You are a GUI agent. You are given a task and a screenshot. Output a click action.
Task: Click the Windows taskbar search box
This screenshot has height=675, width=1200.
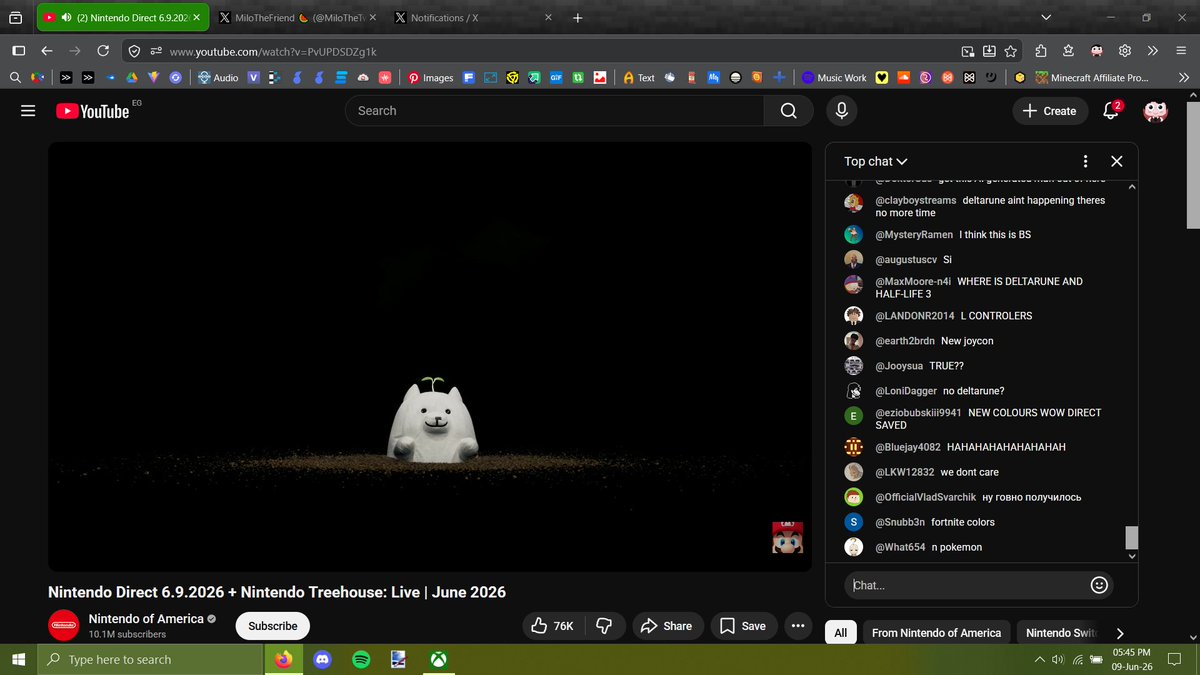[149, 659]
